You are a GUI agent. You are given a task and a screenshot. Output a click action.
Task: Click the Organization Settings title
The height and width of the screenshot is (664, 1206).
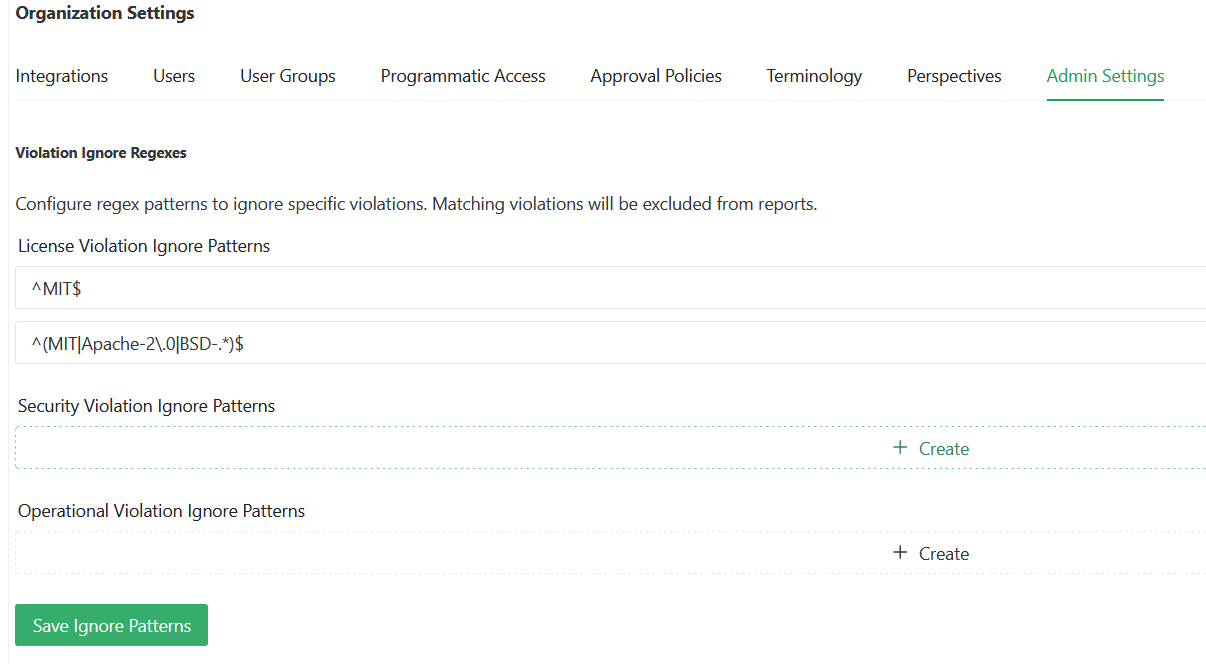click(104, 13)
